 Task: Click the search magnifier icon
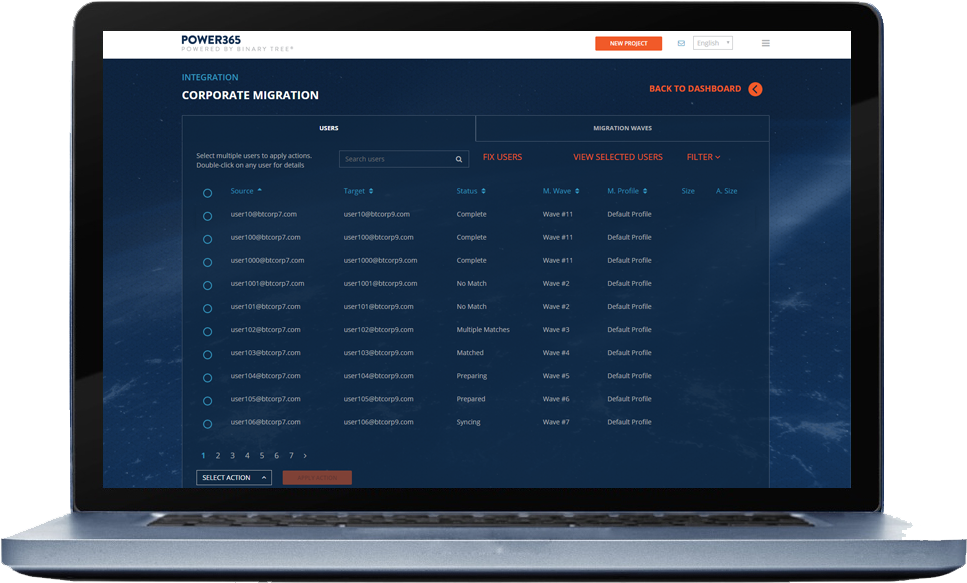[x=459, y=159]
